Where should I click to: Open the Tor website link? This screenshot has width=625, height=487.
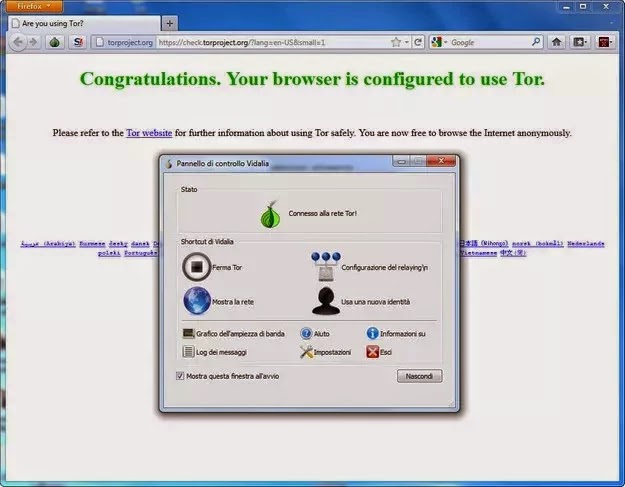click(x=149, y=133)
